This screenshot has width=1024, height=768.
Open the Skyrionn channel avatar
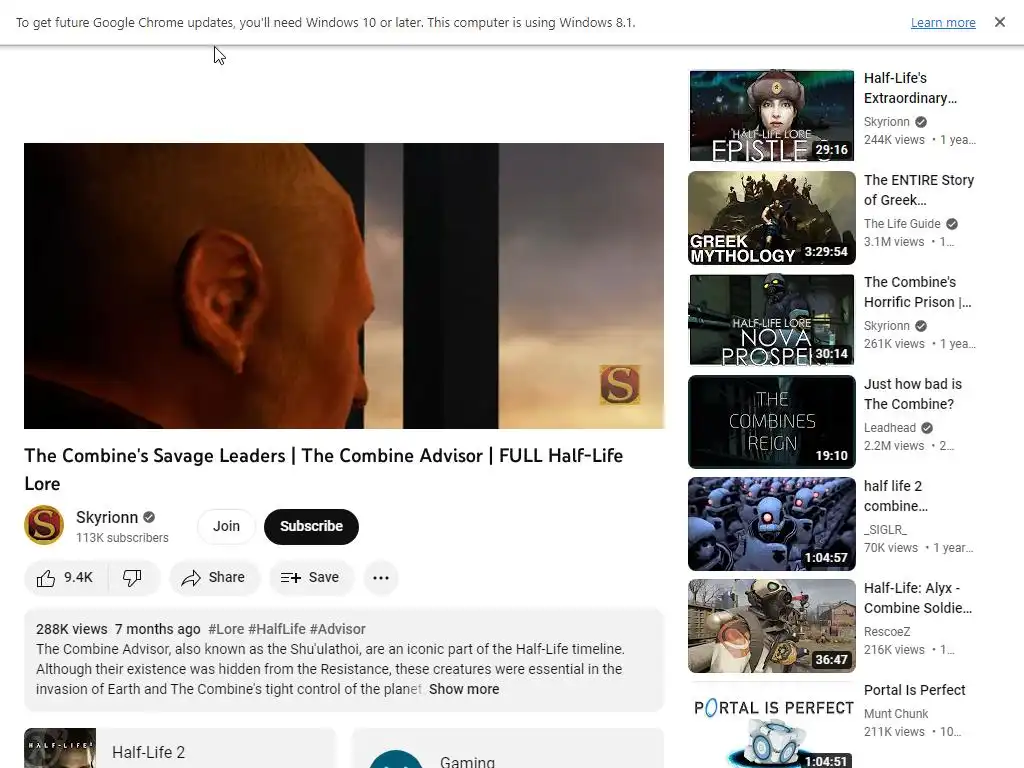click(x=44, y=525)
